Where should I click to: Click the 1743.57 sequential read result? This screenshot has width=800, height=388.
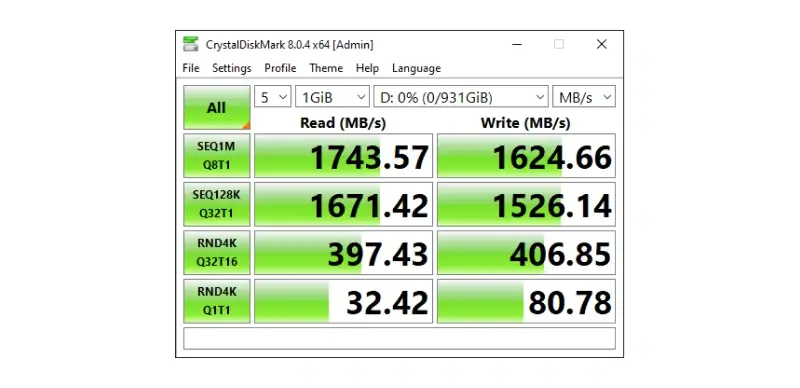coord(343,156)
